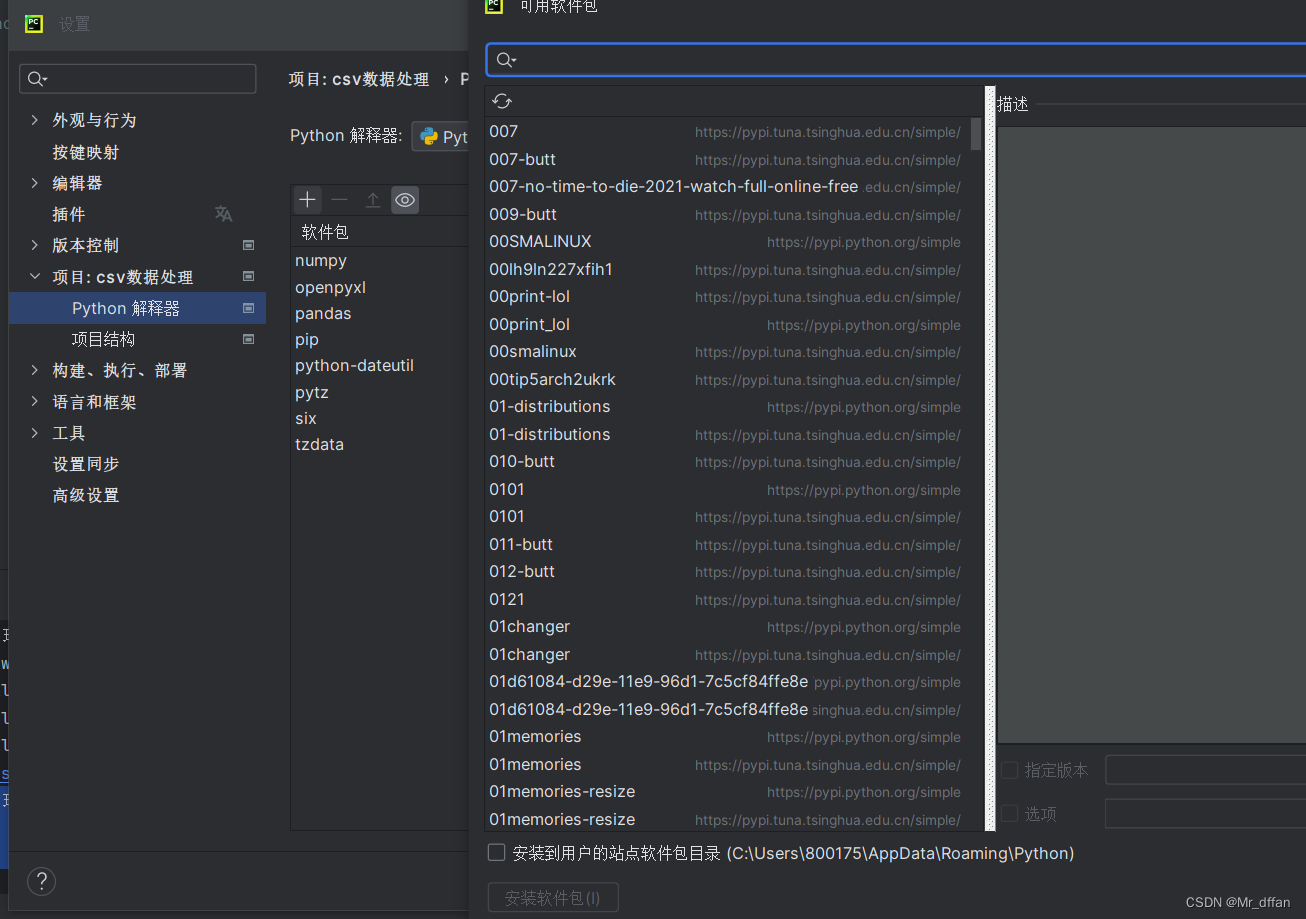1306x919 pixels.
Task: Click the help question mark icon
Action: coord(41,881)
